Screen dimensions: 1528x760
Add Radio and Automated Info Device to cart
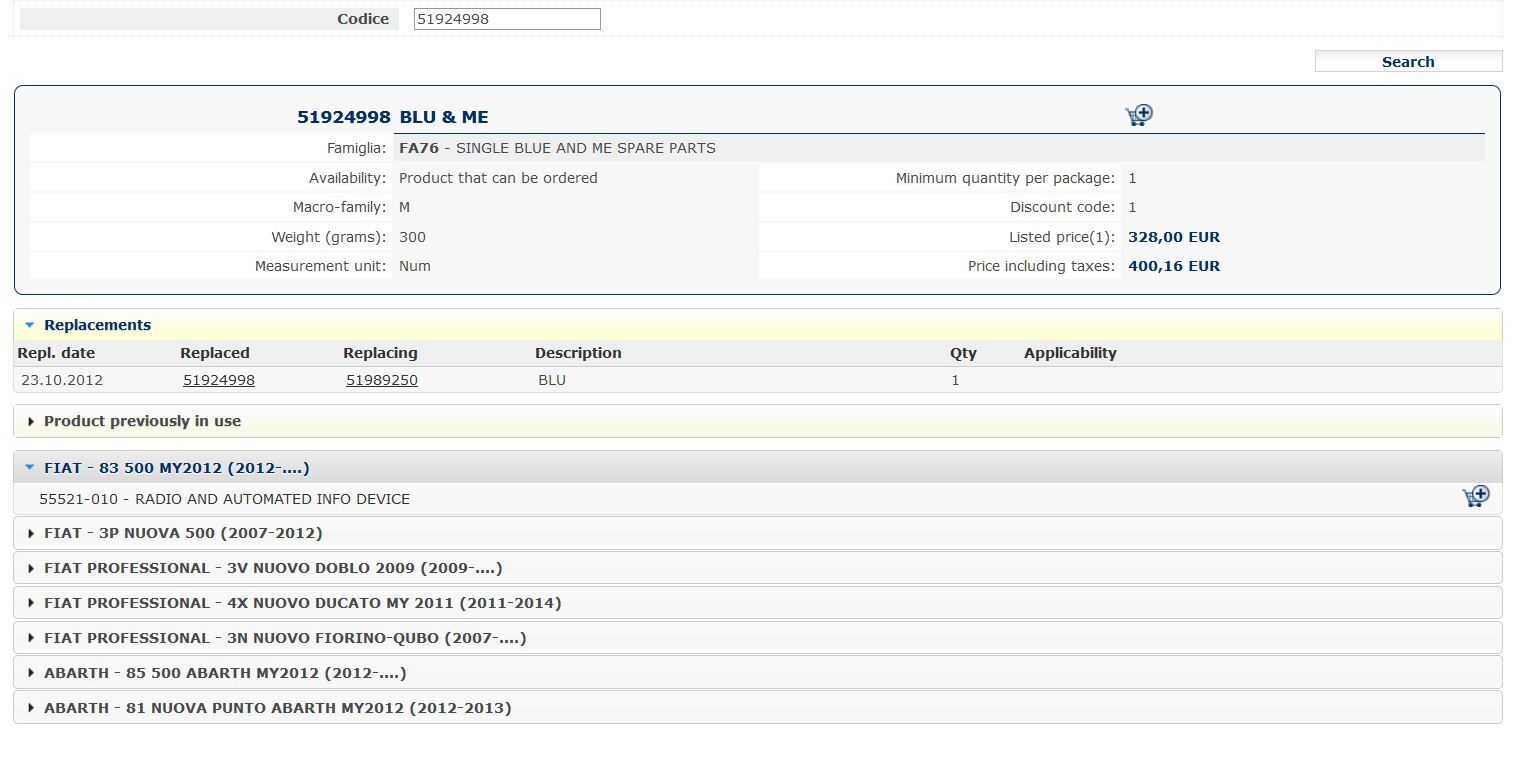point(1476,497)
